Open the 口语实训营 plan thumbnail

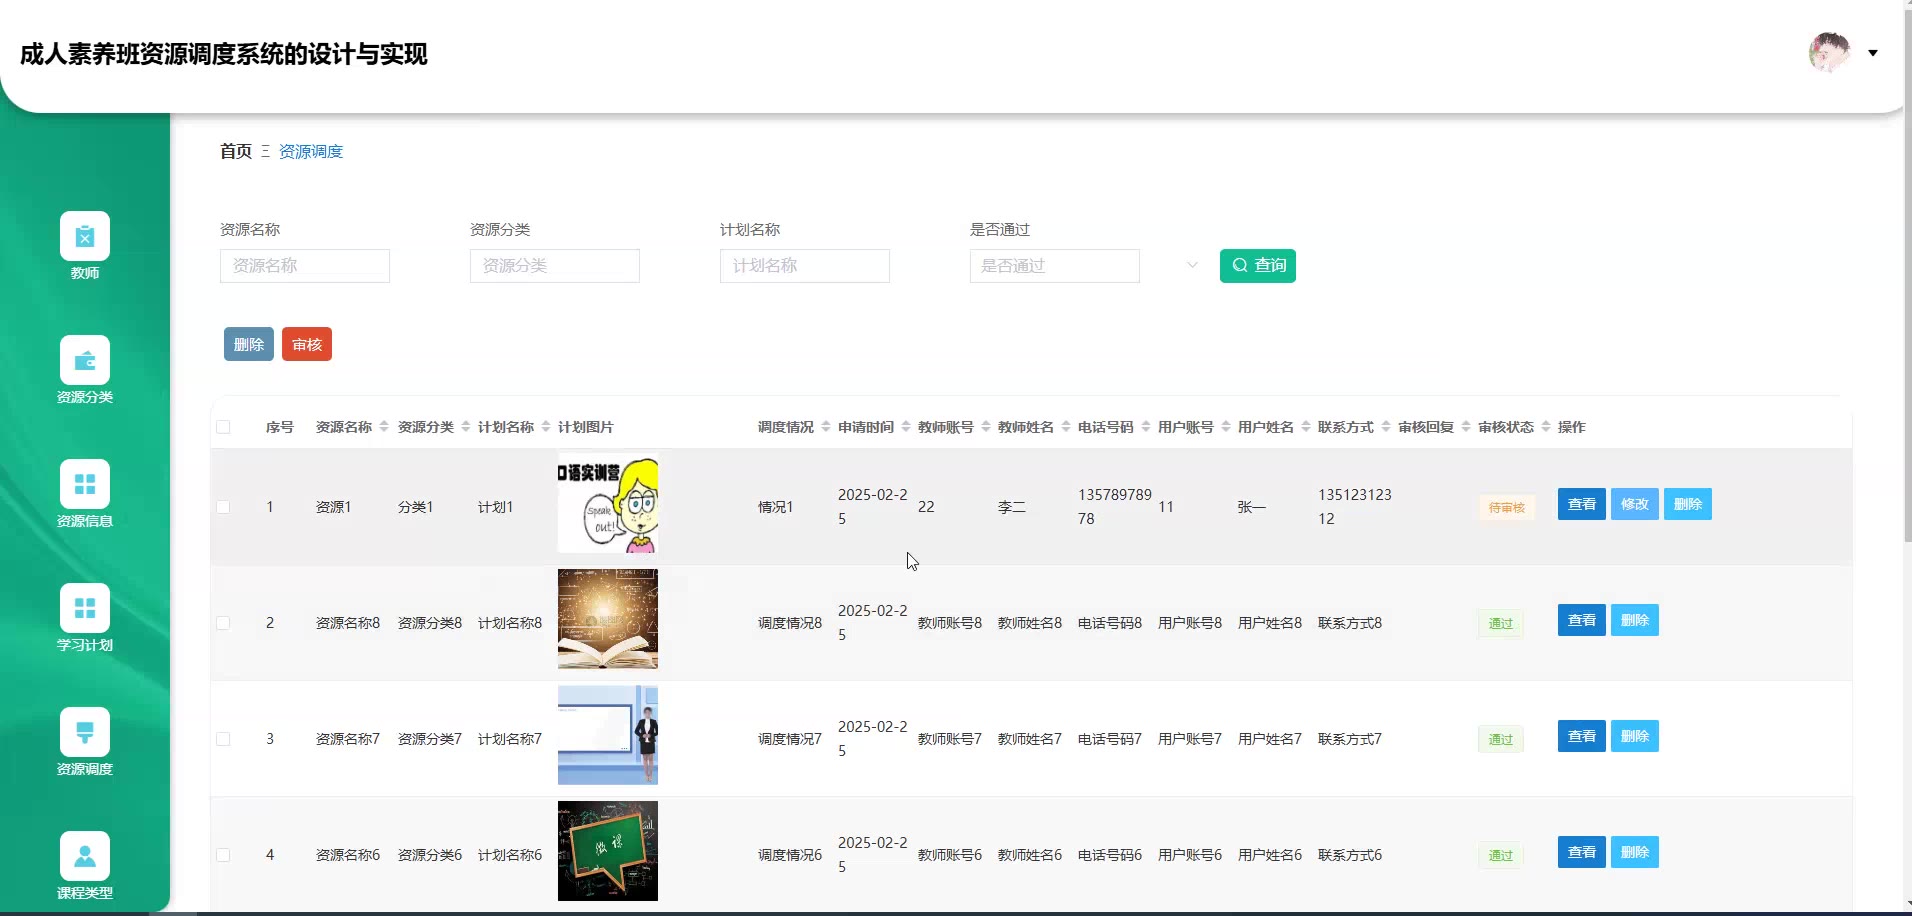[608, 503]
